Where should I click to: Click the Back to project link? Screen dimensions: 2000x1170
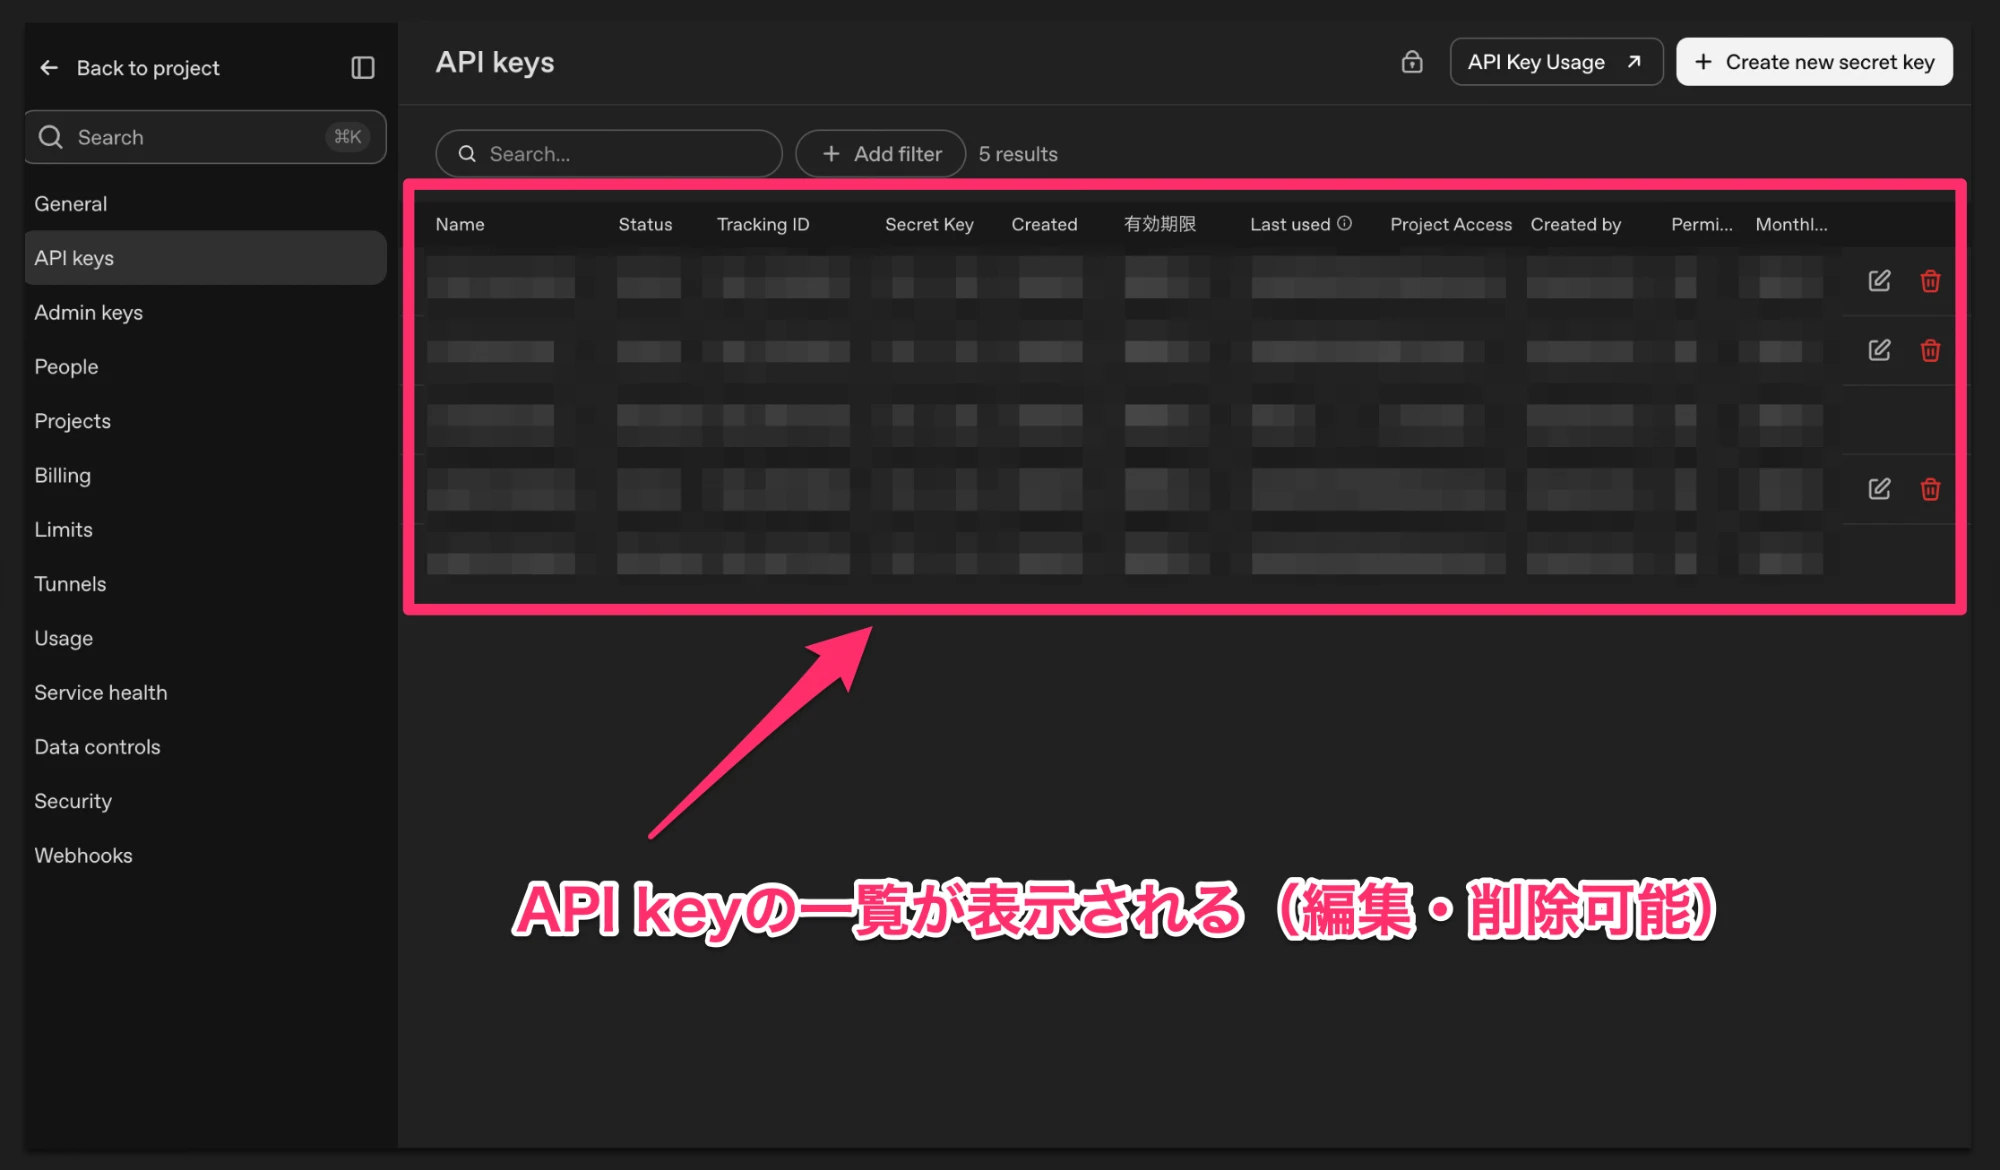(x=148, y=68)
